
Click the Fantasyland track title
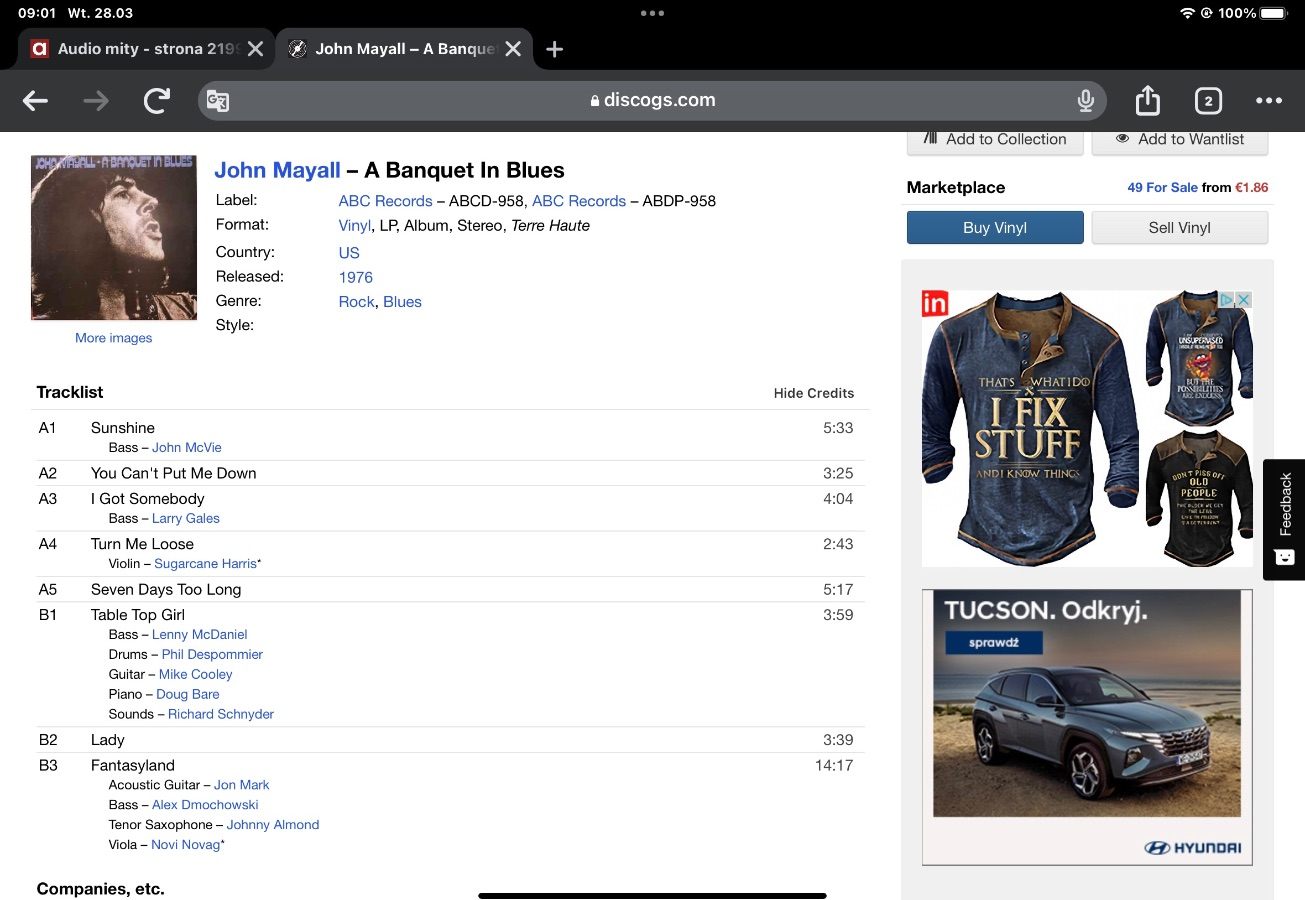tap(133, 767)
